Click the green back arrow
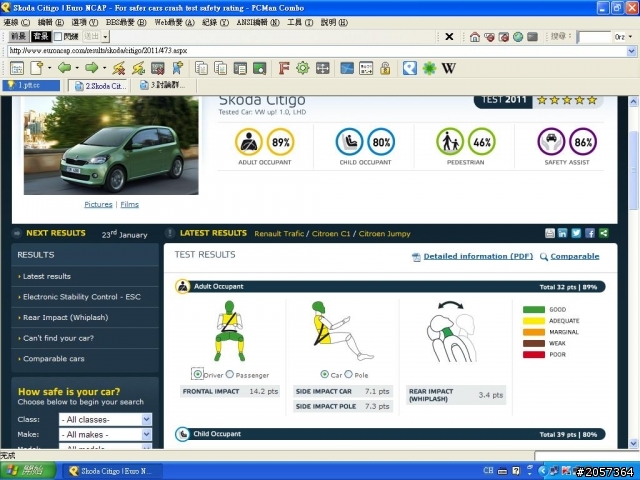640x480 pixels. click(64, 68)
